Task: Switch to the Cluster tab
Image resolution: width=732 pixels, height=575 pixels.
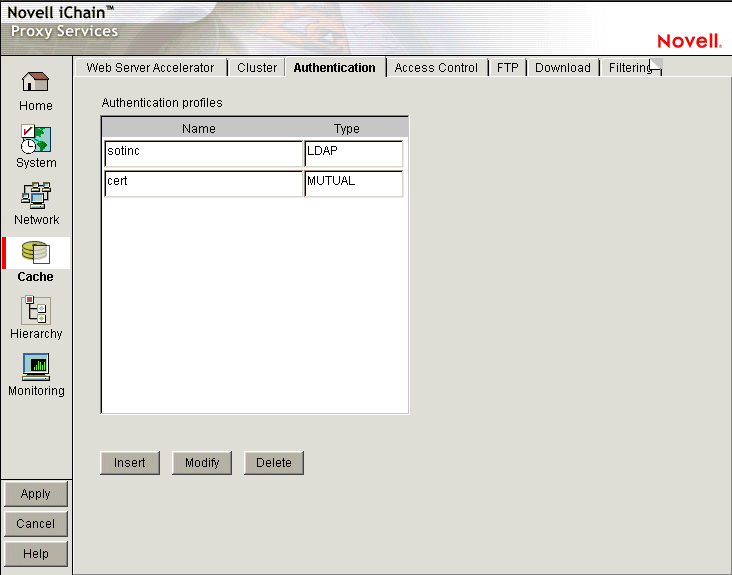Action: (257, 68)
